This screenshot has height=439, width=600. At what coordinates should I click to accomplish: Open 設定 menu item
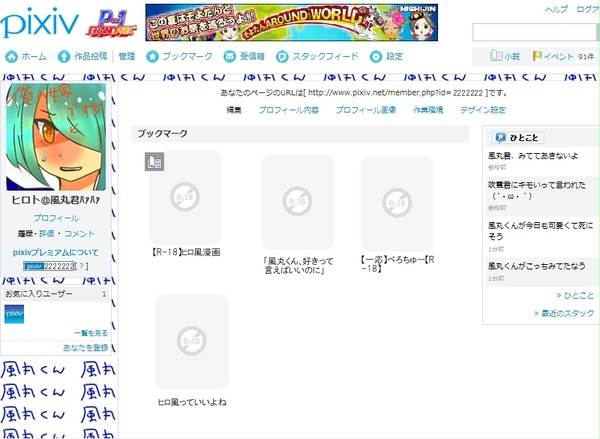(x=394, y=57)
